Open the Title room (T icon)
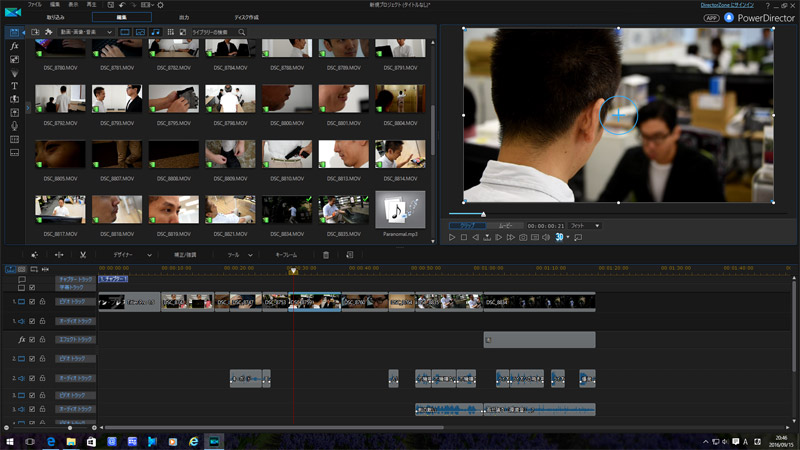Viewport: 800px width, 450px height. point(14,86)
